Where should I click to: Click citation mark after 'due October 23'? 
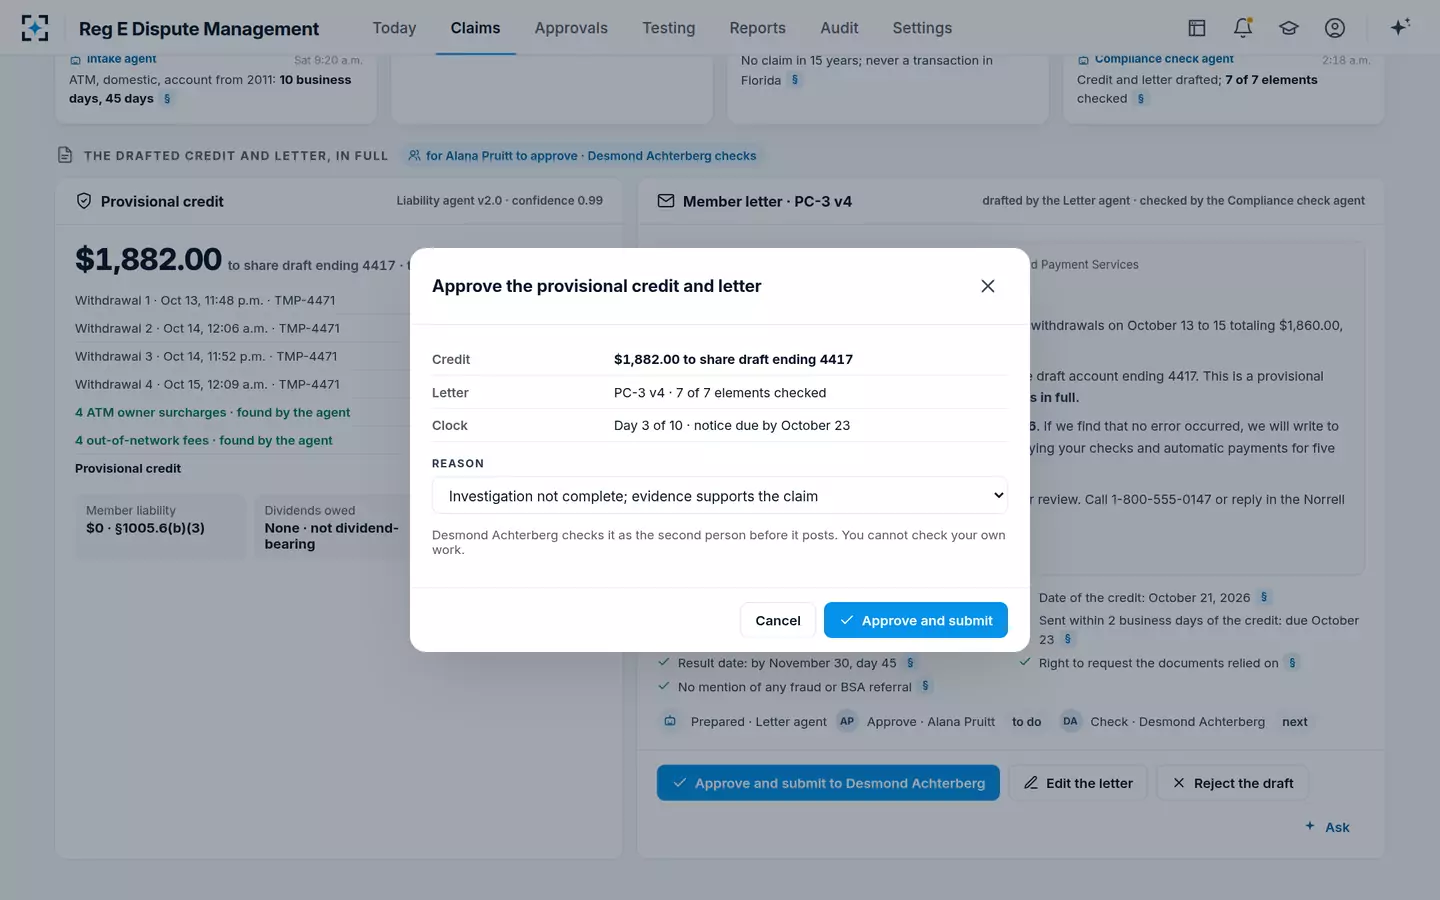coord(1068,639)
